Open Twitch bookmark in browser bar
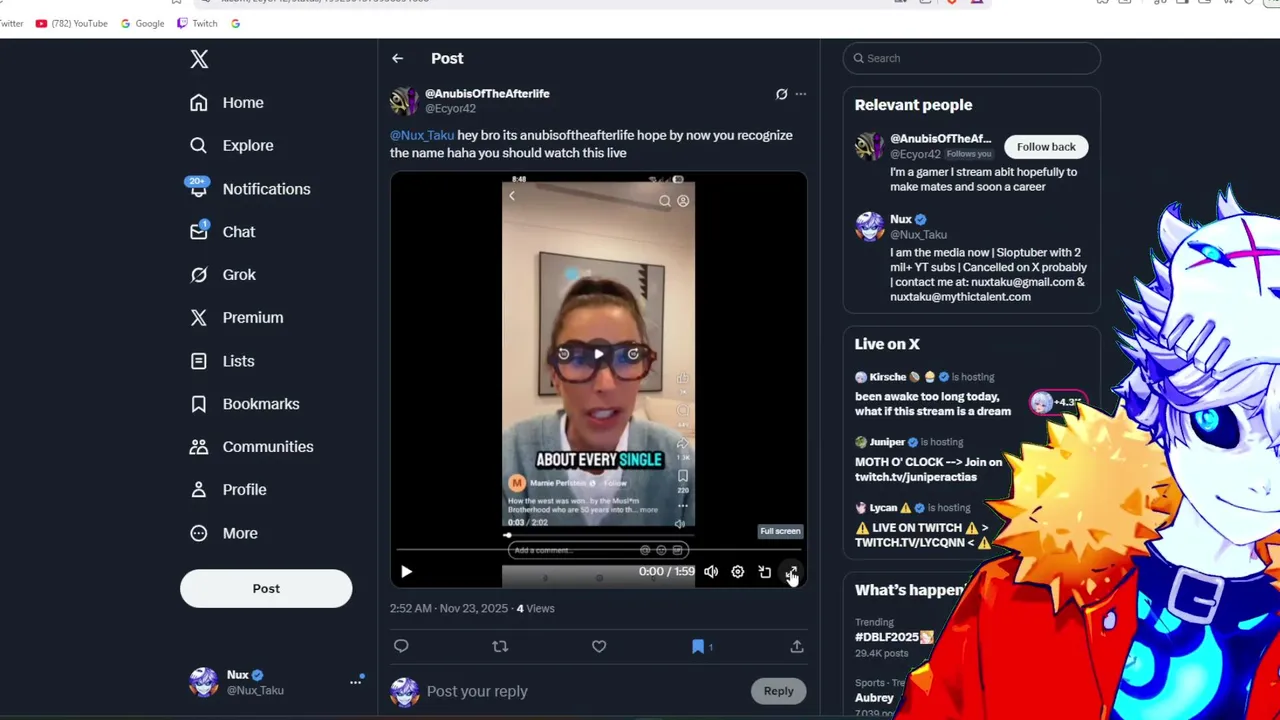This screenshot has width=1280, height=720. (197, 23)
